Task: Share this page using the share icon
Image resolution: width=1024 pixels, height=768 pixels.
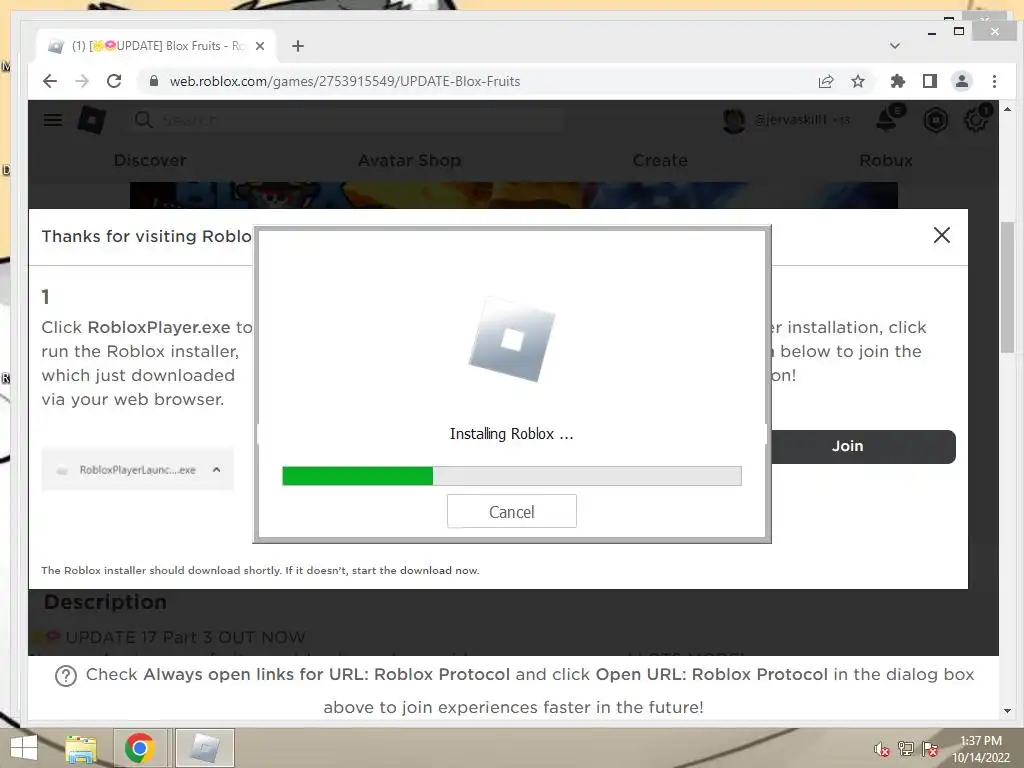Action: (825, 81)
